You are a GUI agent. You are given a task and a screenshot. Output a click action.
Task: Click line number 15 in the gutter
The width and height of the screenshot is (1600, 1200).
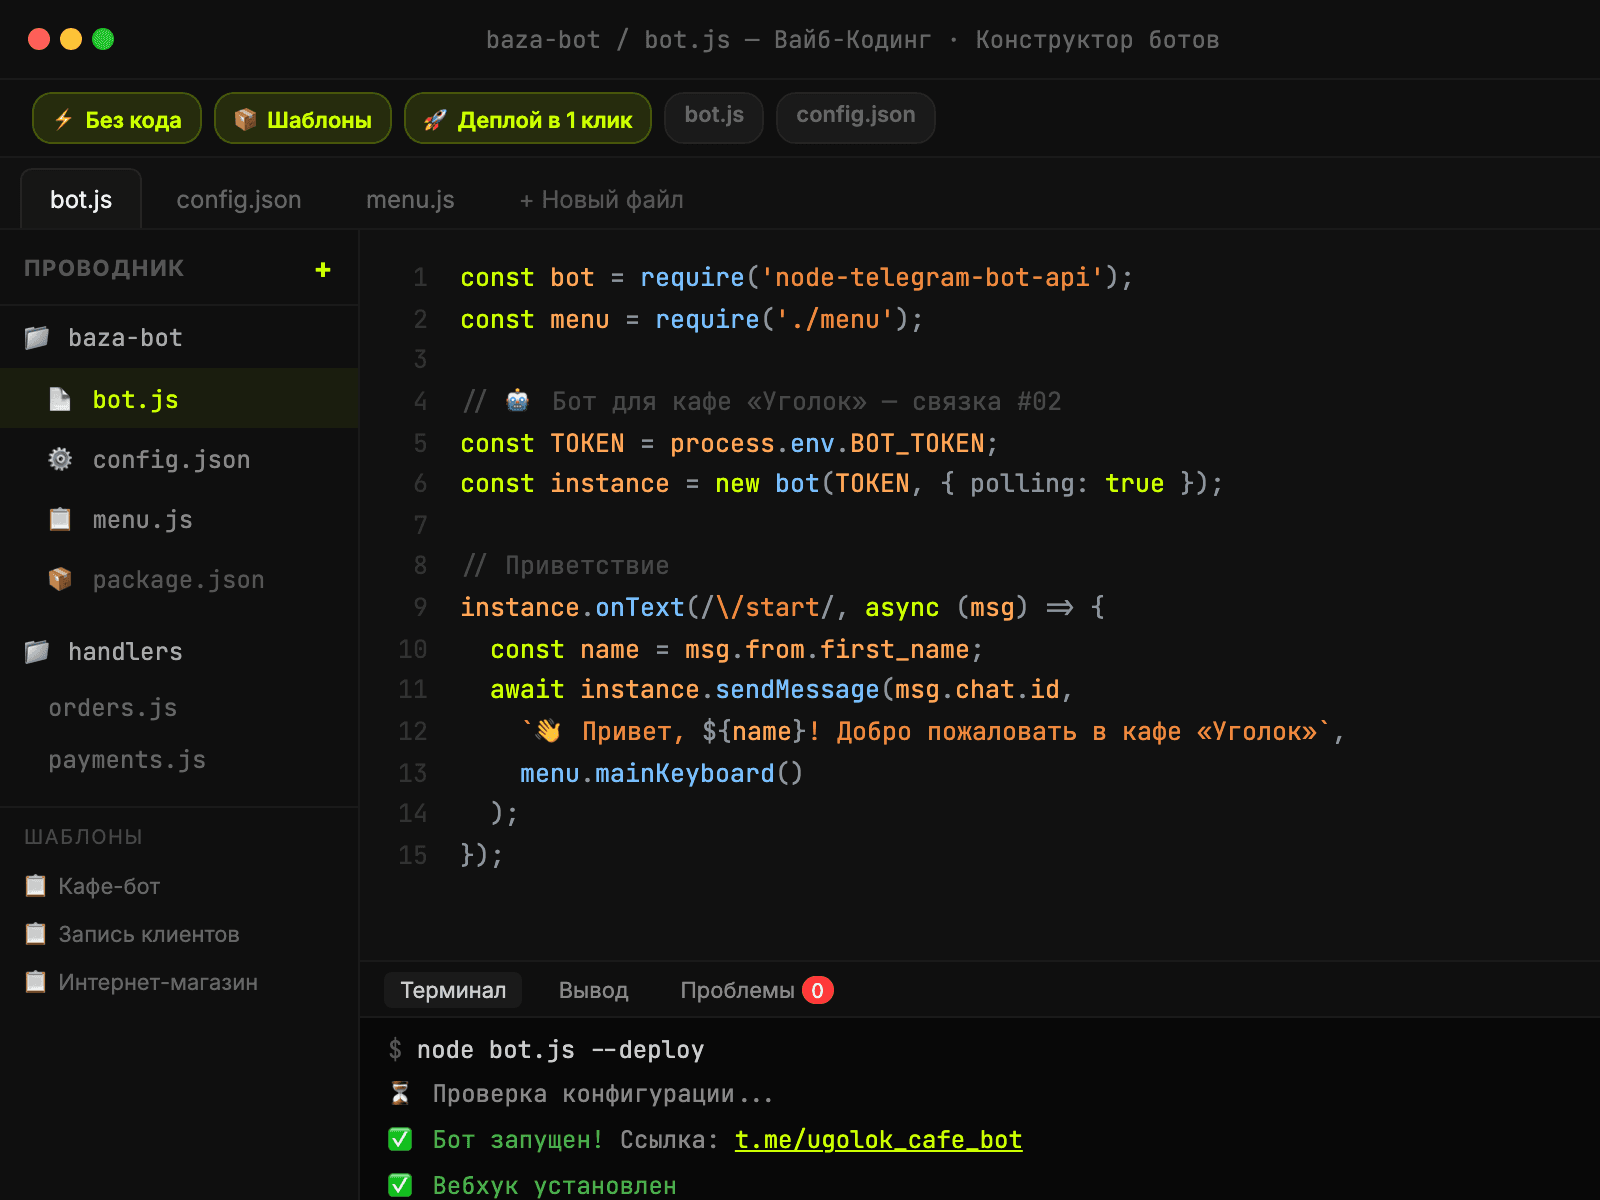pyautogui.click(x=413, y=855)
